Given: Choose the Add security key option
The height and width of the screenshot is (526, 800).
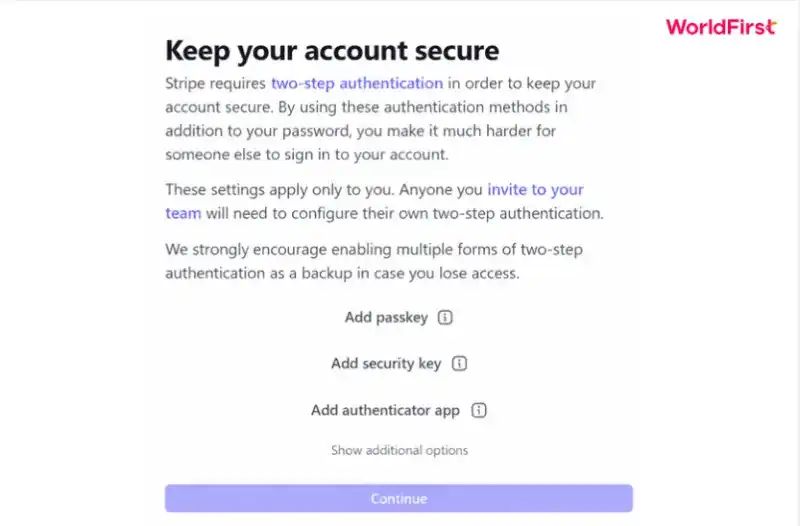Looking at the screenshot, I should (386, 363).
